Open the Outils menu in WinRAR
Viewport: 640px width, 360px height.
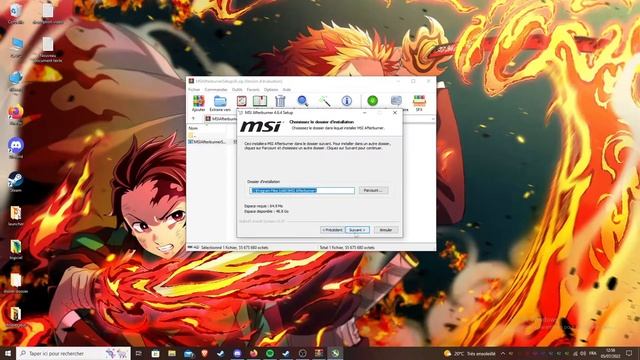237,89
